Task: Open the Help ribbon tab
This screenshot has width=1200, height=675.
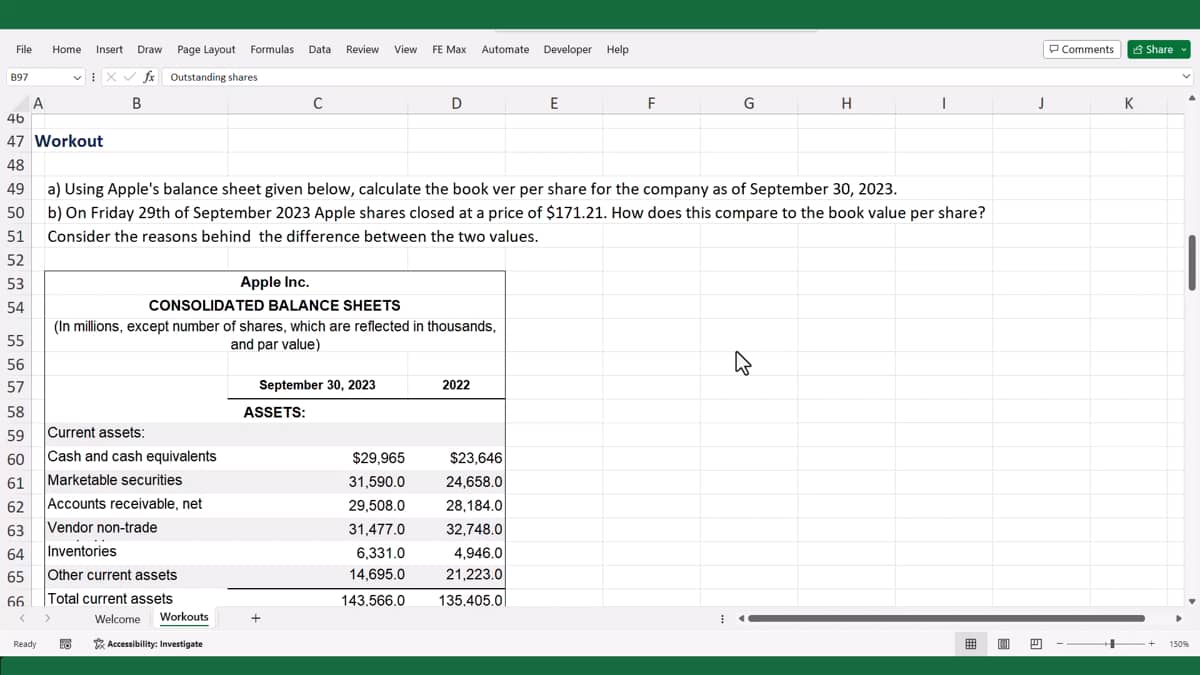Action: coord(618,49)
